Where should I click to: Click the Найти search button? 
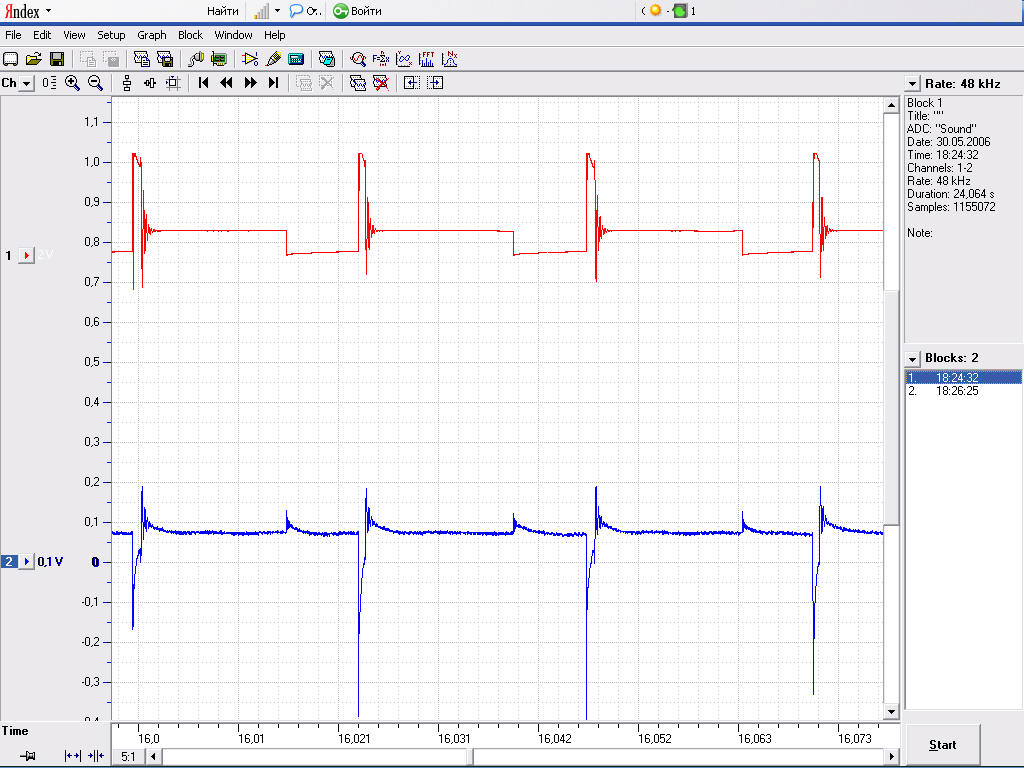(223, 11)
